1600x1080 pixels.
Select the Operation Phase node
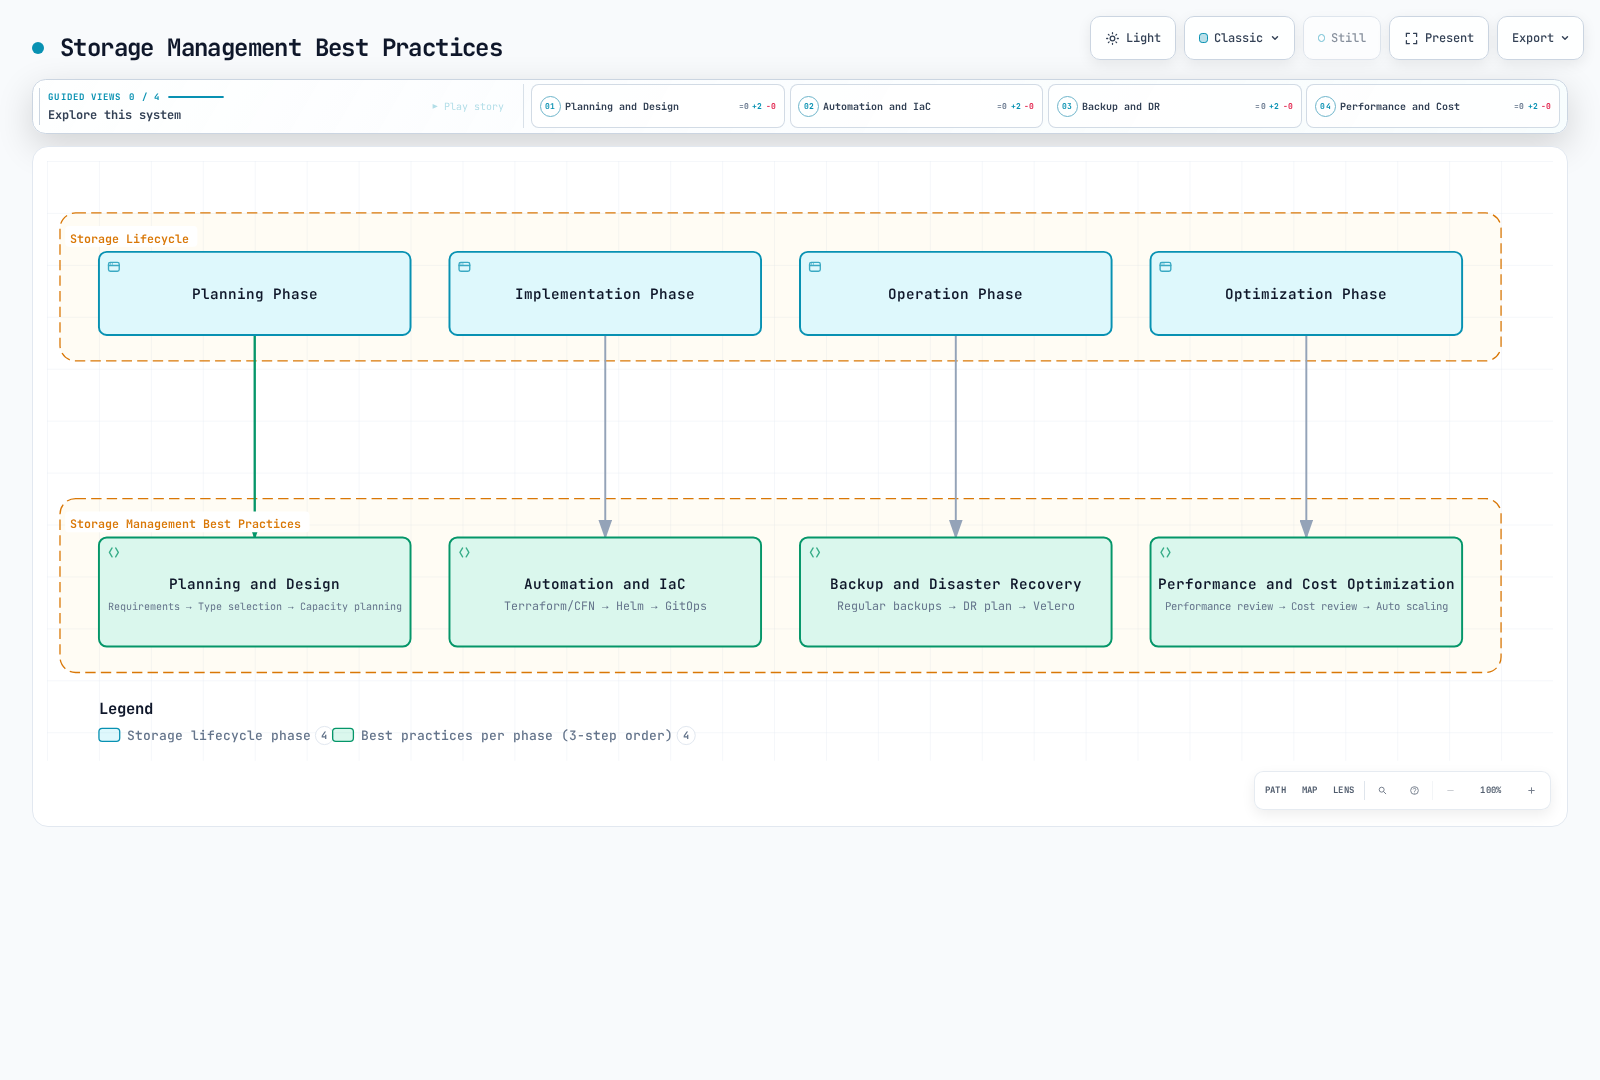pos(956,294)
